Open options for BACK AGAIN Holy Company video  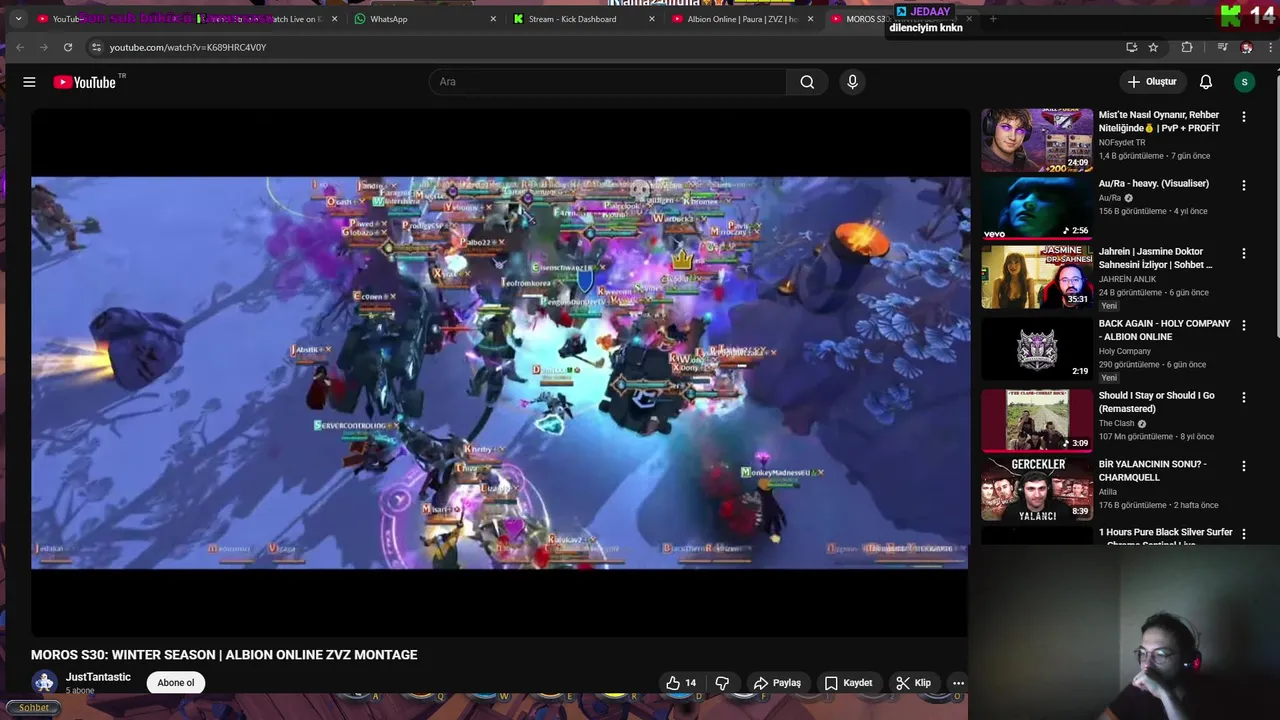click(x=1244, y=325)
